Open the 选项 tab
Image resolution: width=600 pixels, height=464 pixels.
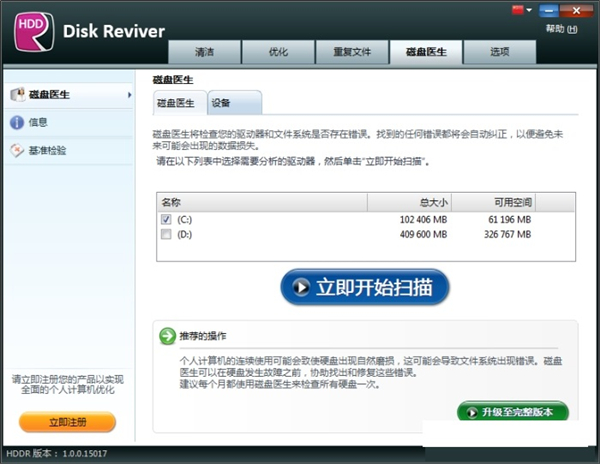500,52
